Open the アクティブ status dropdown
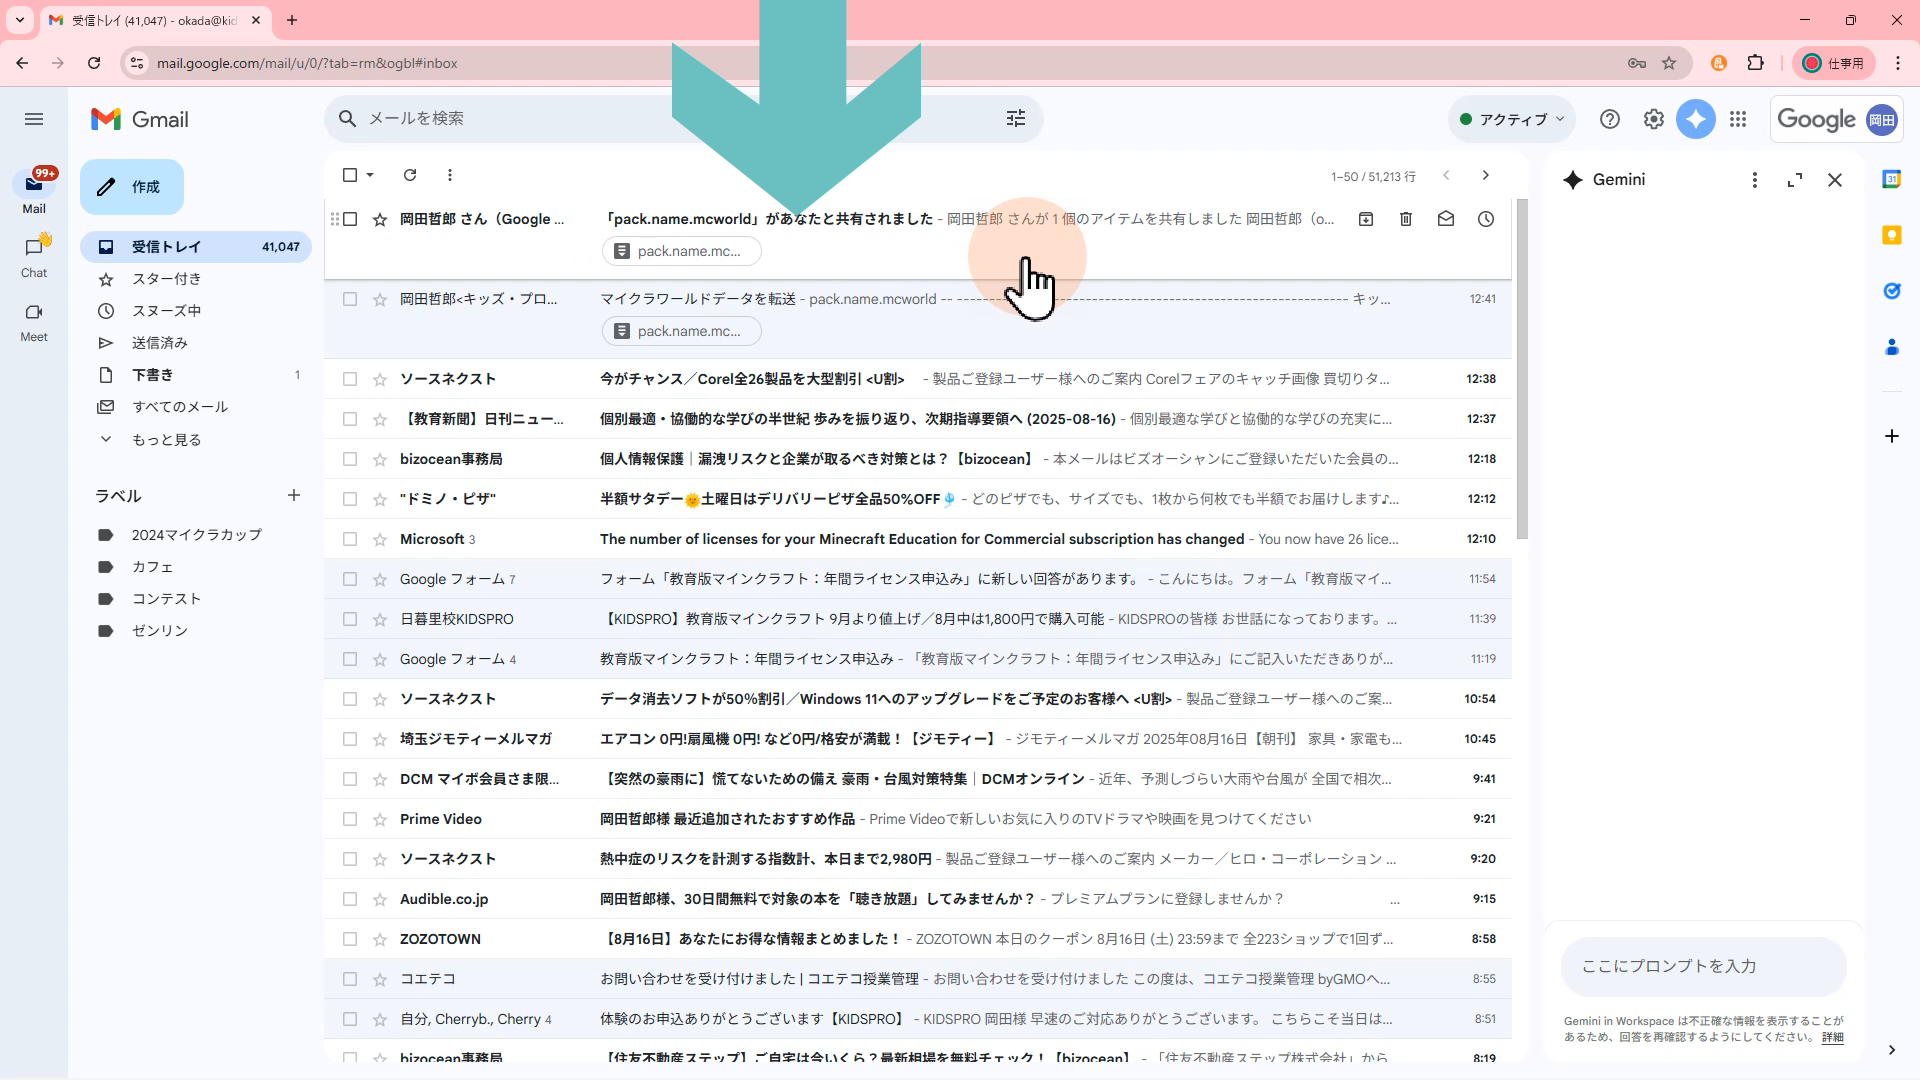The image size is (1920, 1080). click(x=1512, y=119)
